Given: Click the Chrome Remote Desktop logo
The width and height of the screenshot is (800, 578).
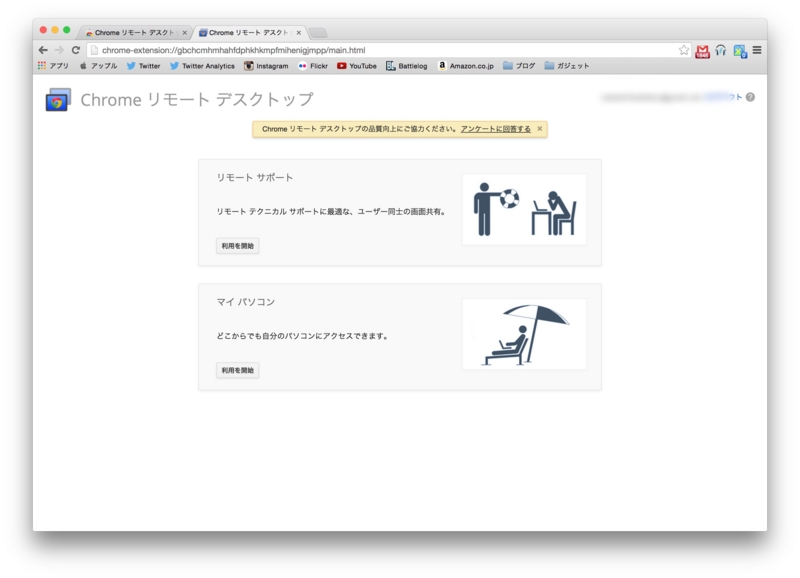Looking at the screenshot, I should coord(55,100).
